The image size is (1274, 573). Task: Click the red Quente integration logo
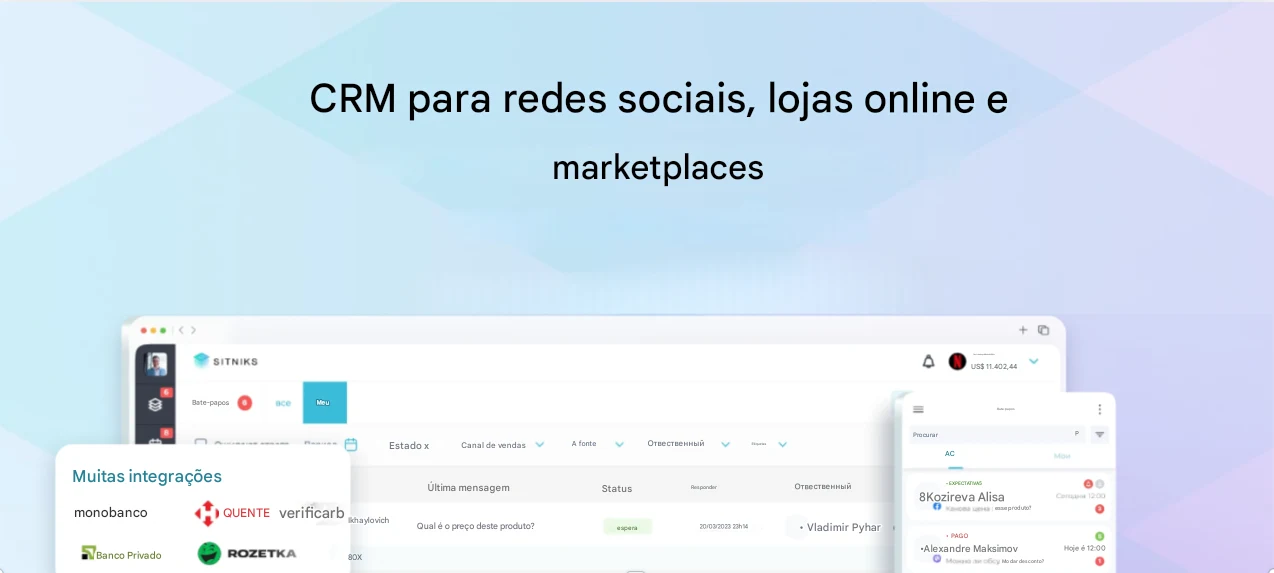click(231, 513)
